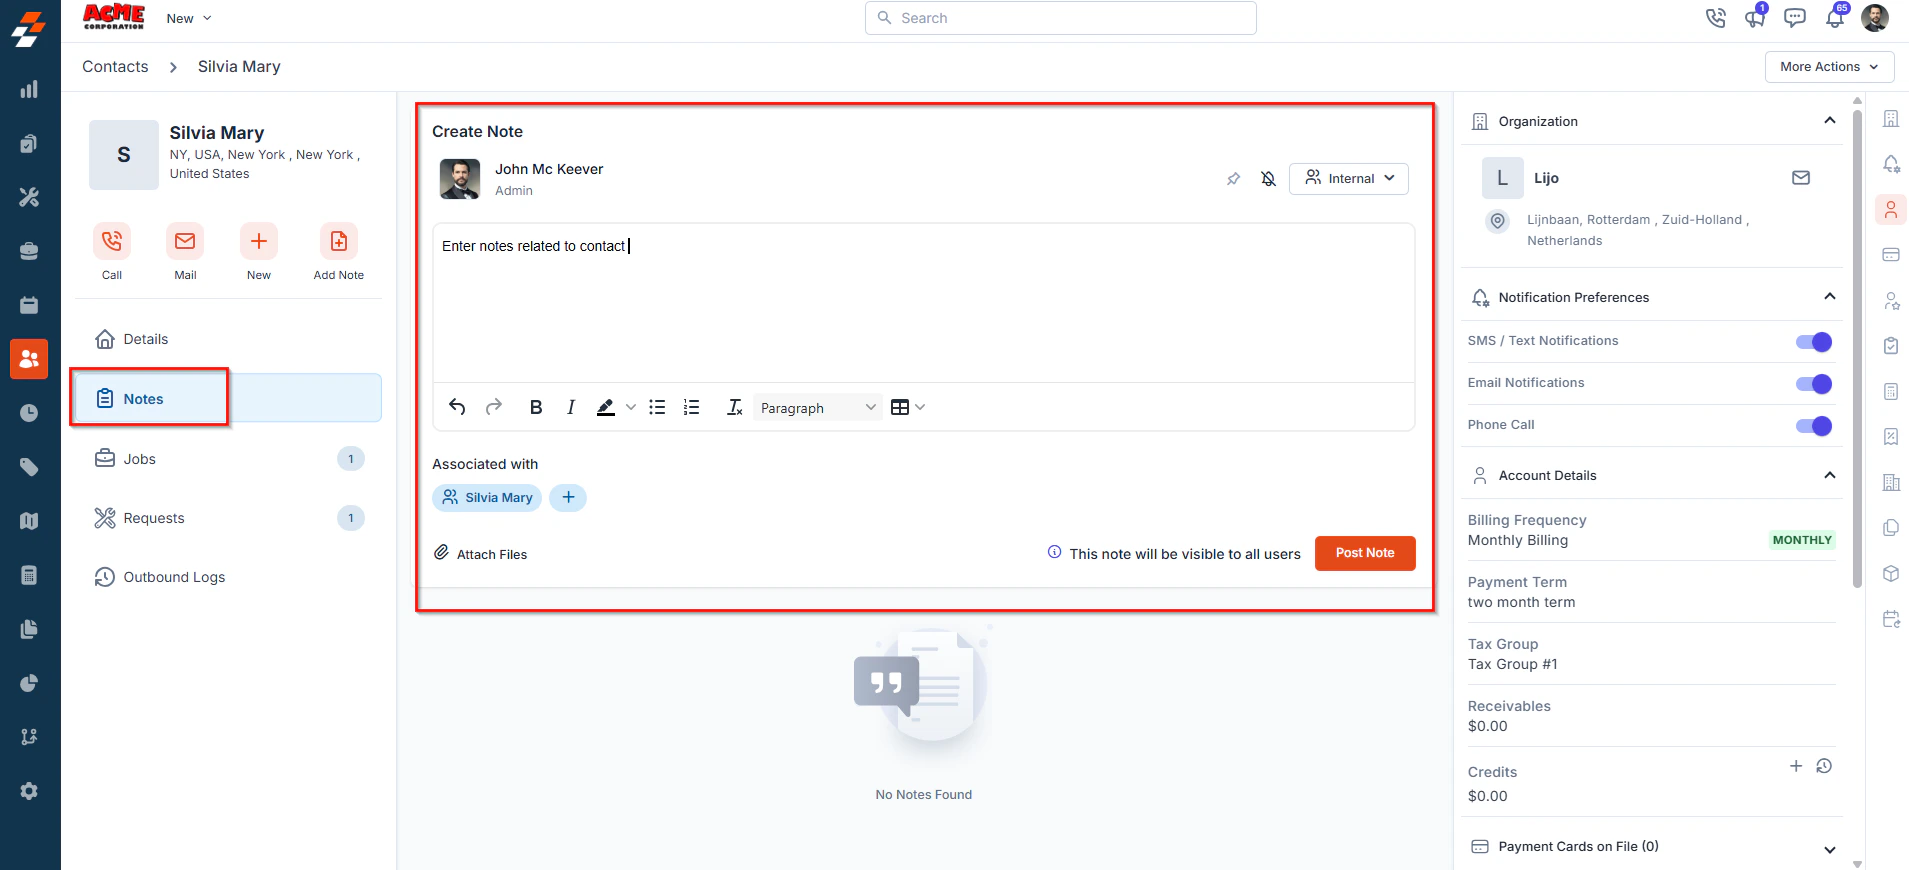
Task: Open the Paragraph style dropdown
Action: click(x=818, y=407)
